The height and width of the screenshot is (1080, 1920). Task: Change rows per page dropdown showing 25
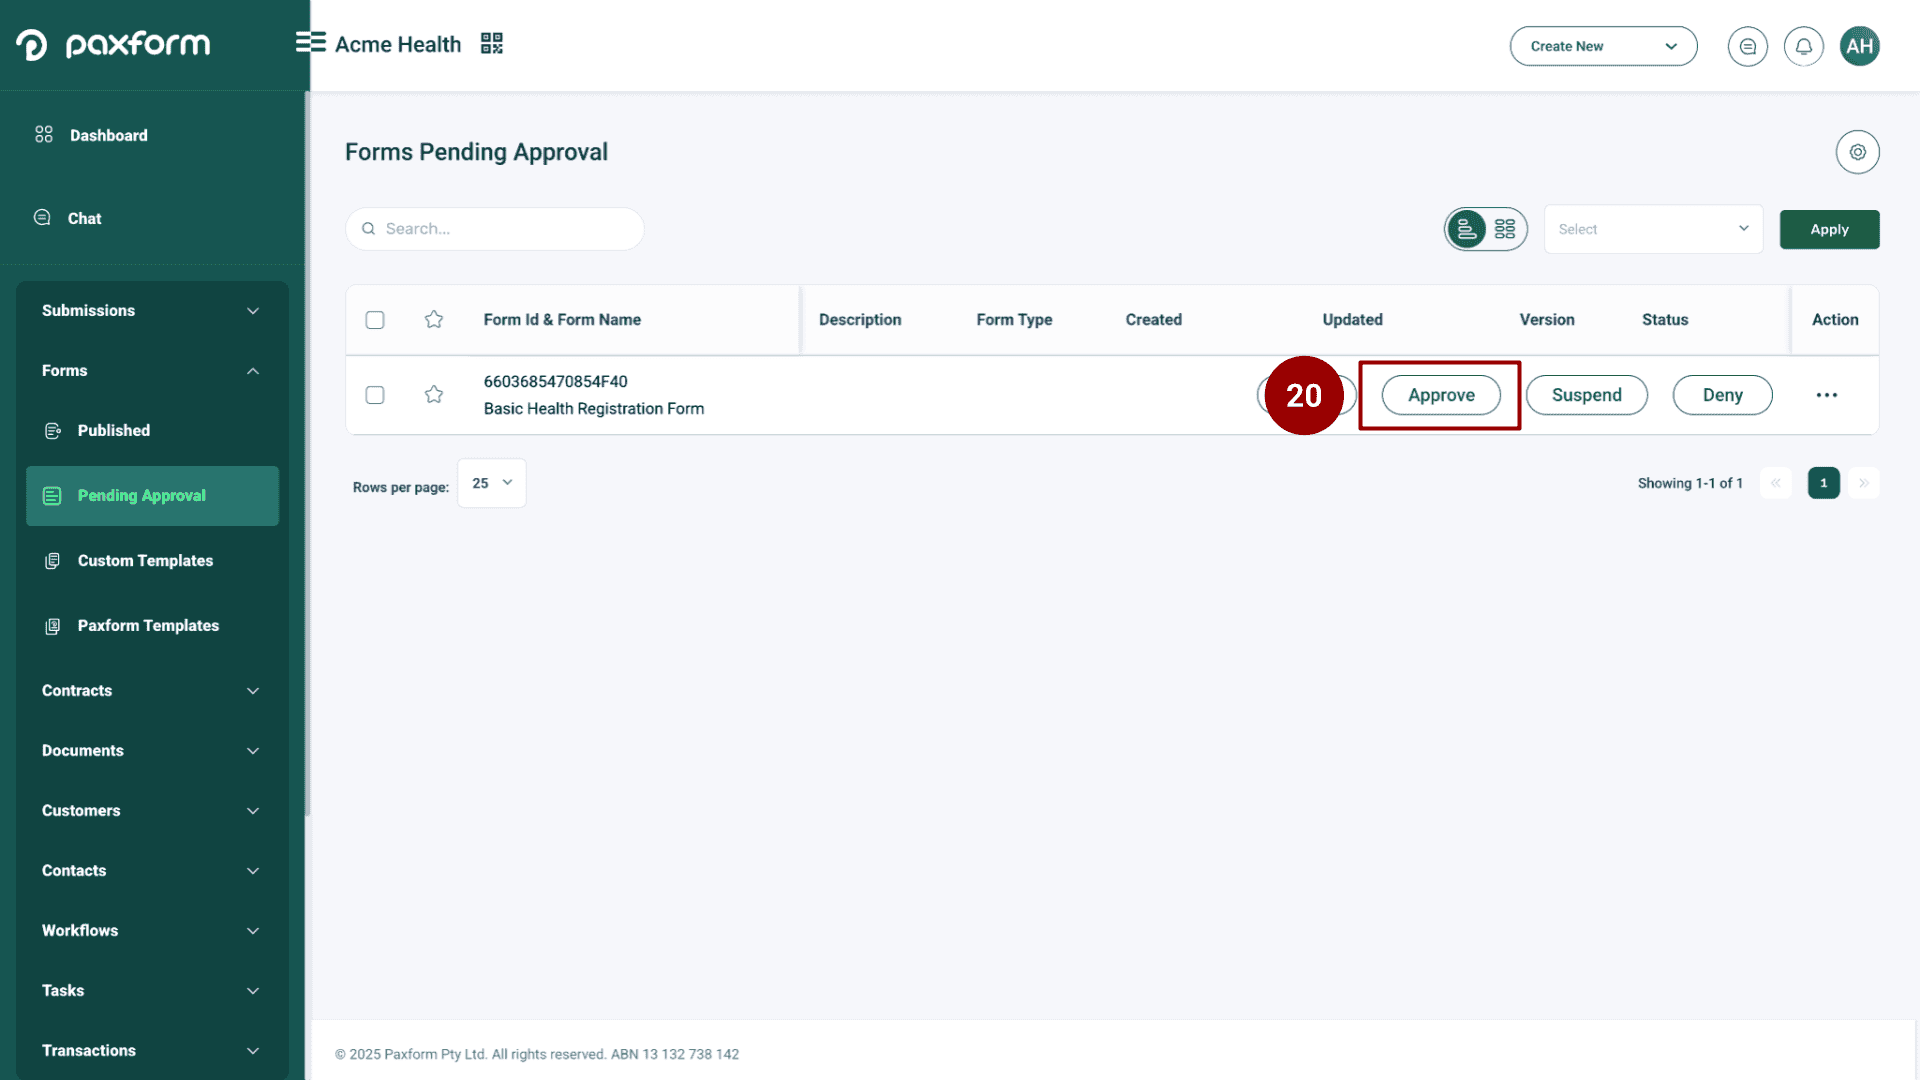[x=491, y=483]
